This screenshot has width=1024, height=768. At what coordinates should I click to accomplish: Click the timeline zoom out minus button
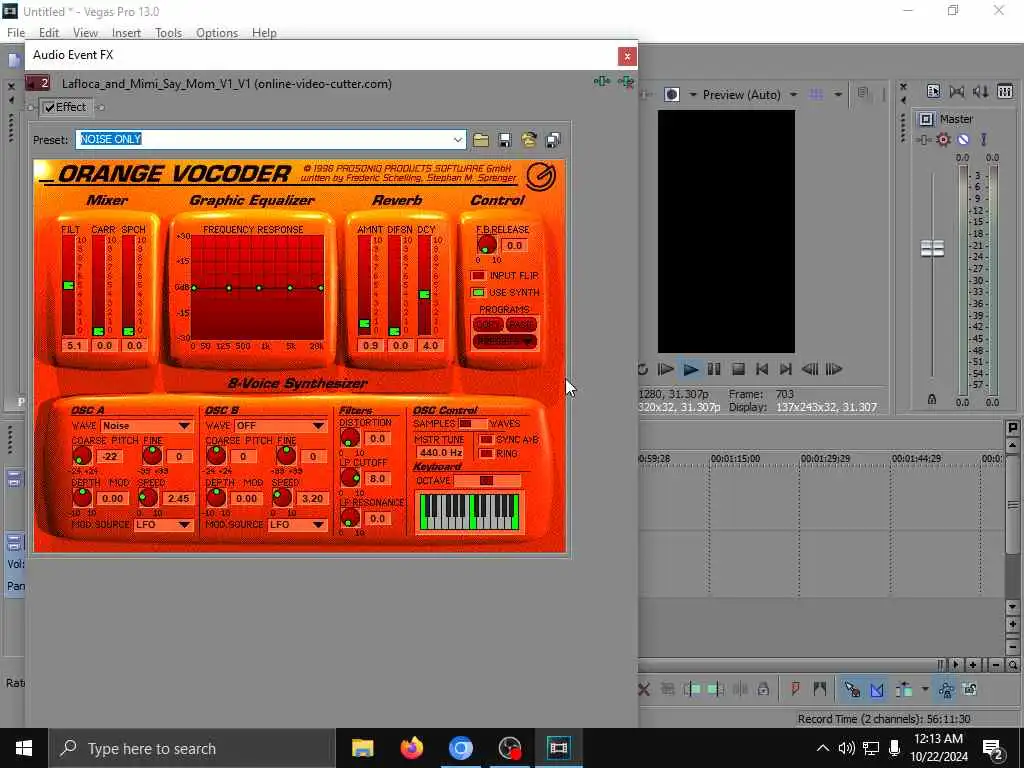point(996,665)
